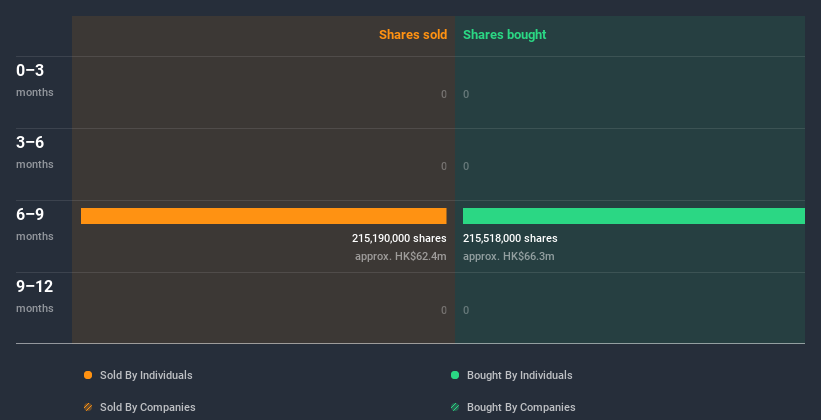This screenshot has height=420, width=821.
Task: Click the orange Sold By Individuals legend dot
Action: point(88,375)
